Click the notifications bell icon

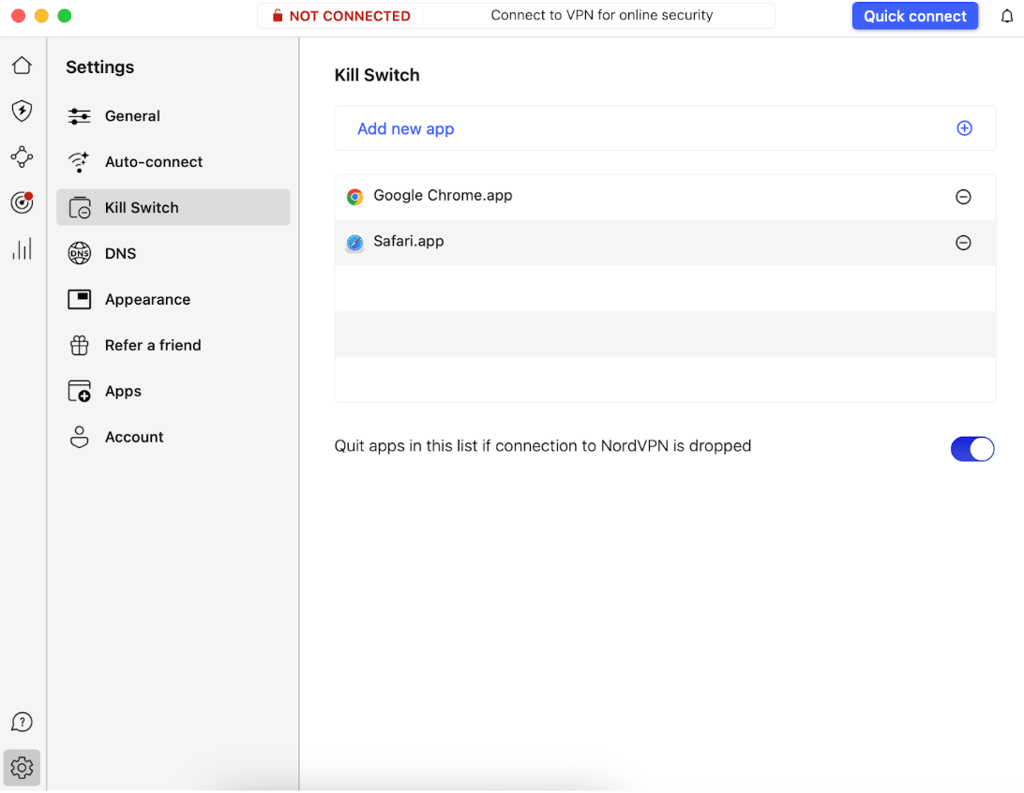pyautogui.click(x=1007, y=16)
